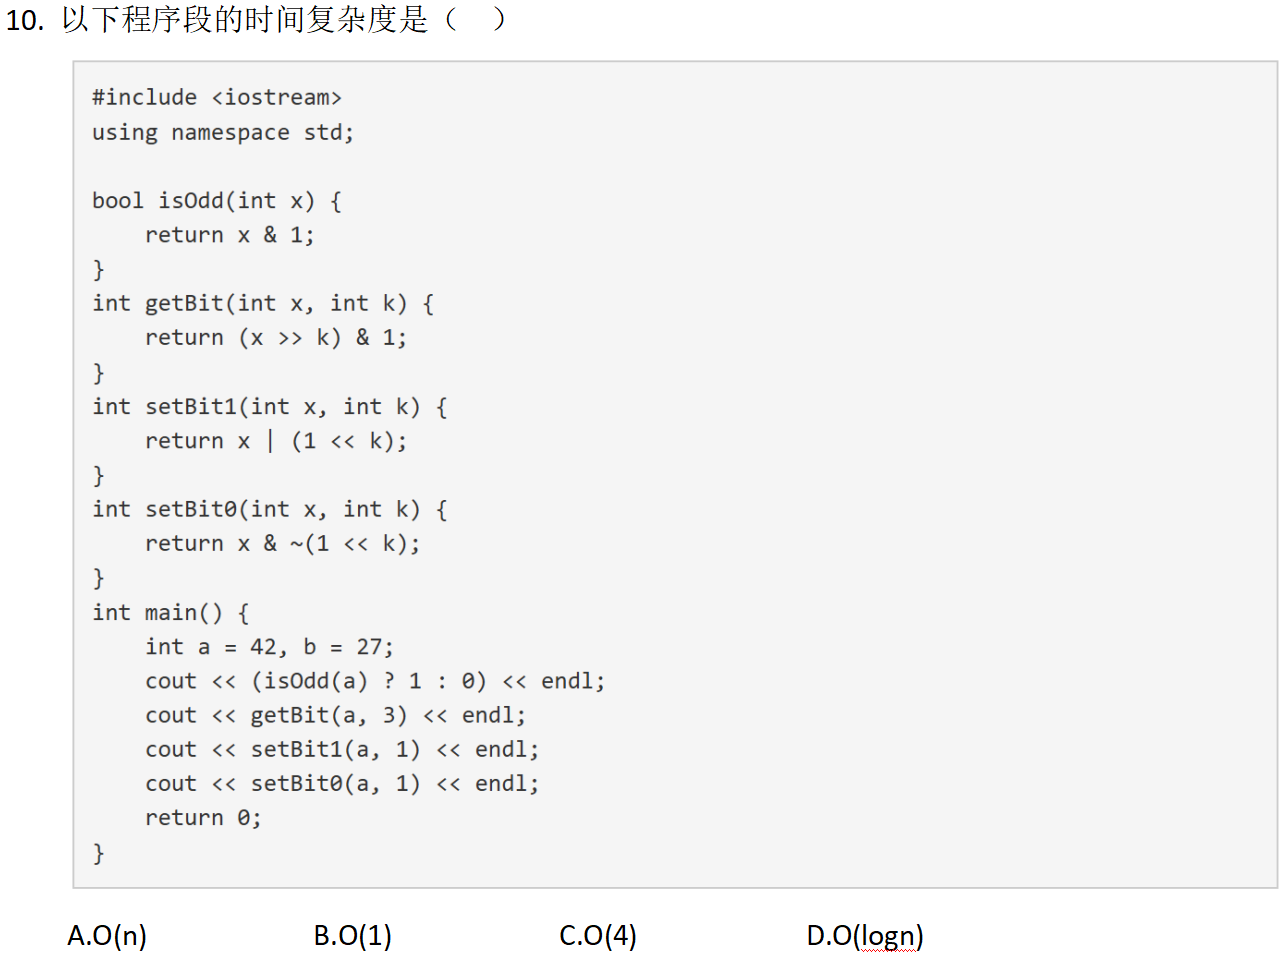Click the cout getBit(a, 3) line

[335, 715]
